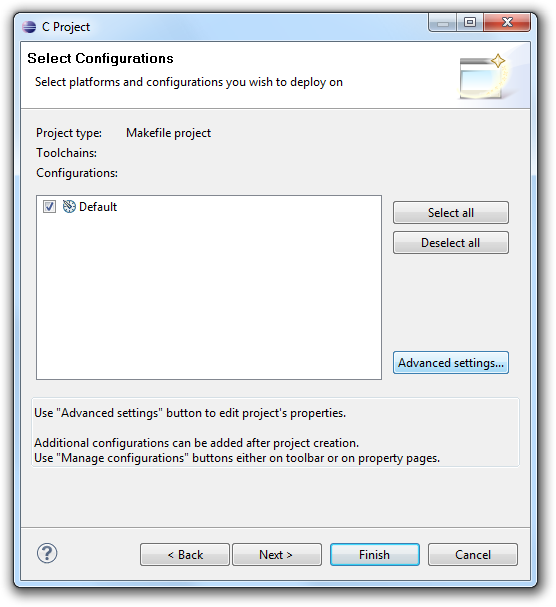Click the Select all button

point(451,213)
